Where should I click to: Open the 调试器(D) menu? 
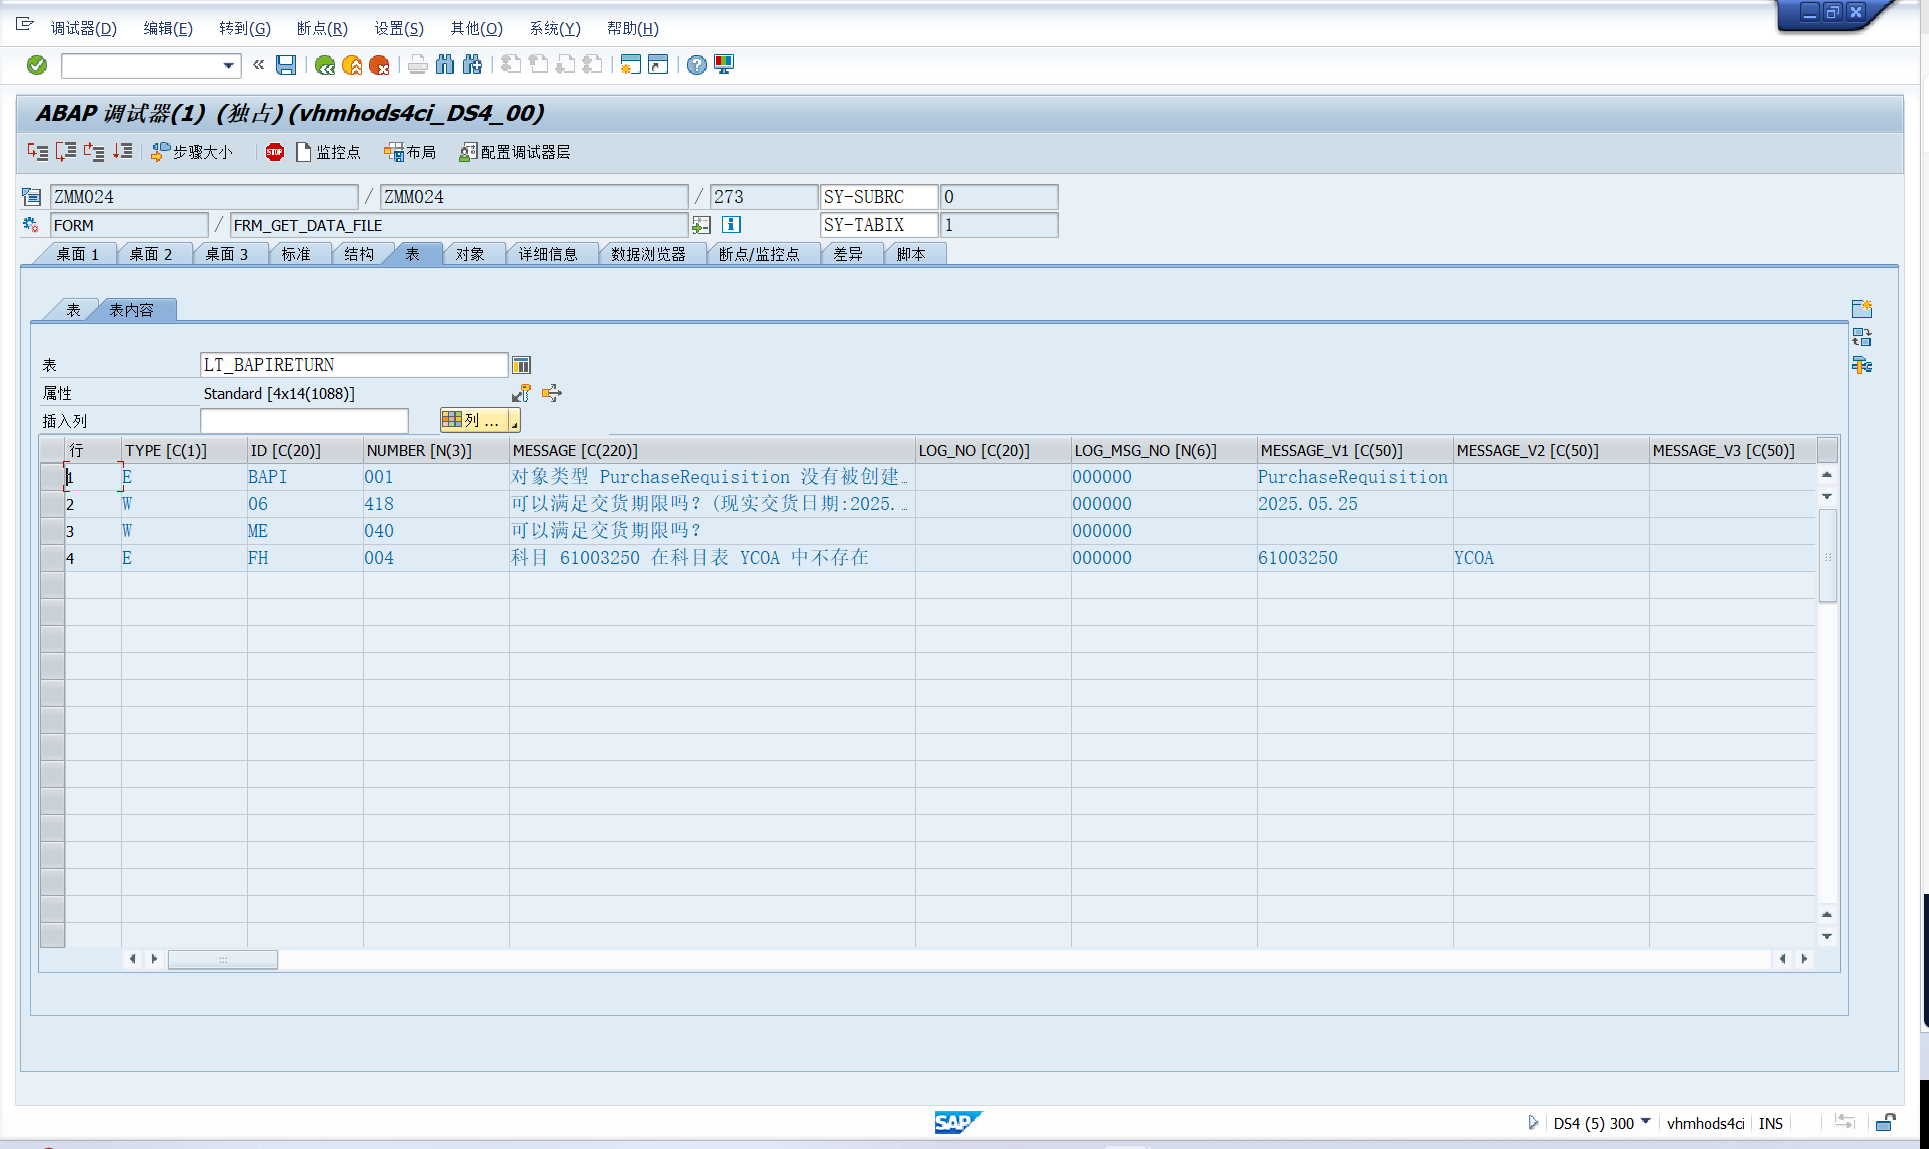tap(84, 28)
